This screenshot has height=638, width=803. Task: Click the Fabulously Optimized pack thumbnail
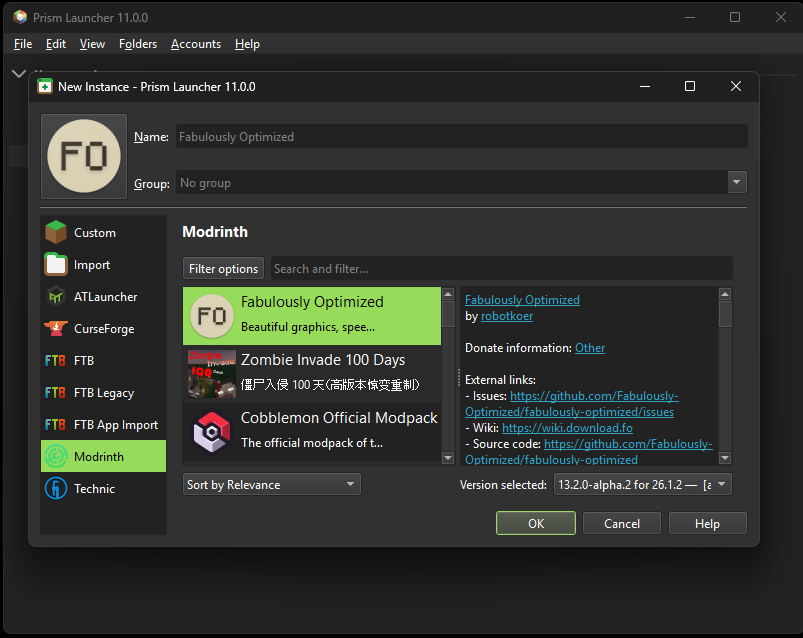click(212, 316)
